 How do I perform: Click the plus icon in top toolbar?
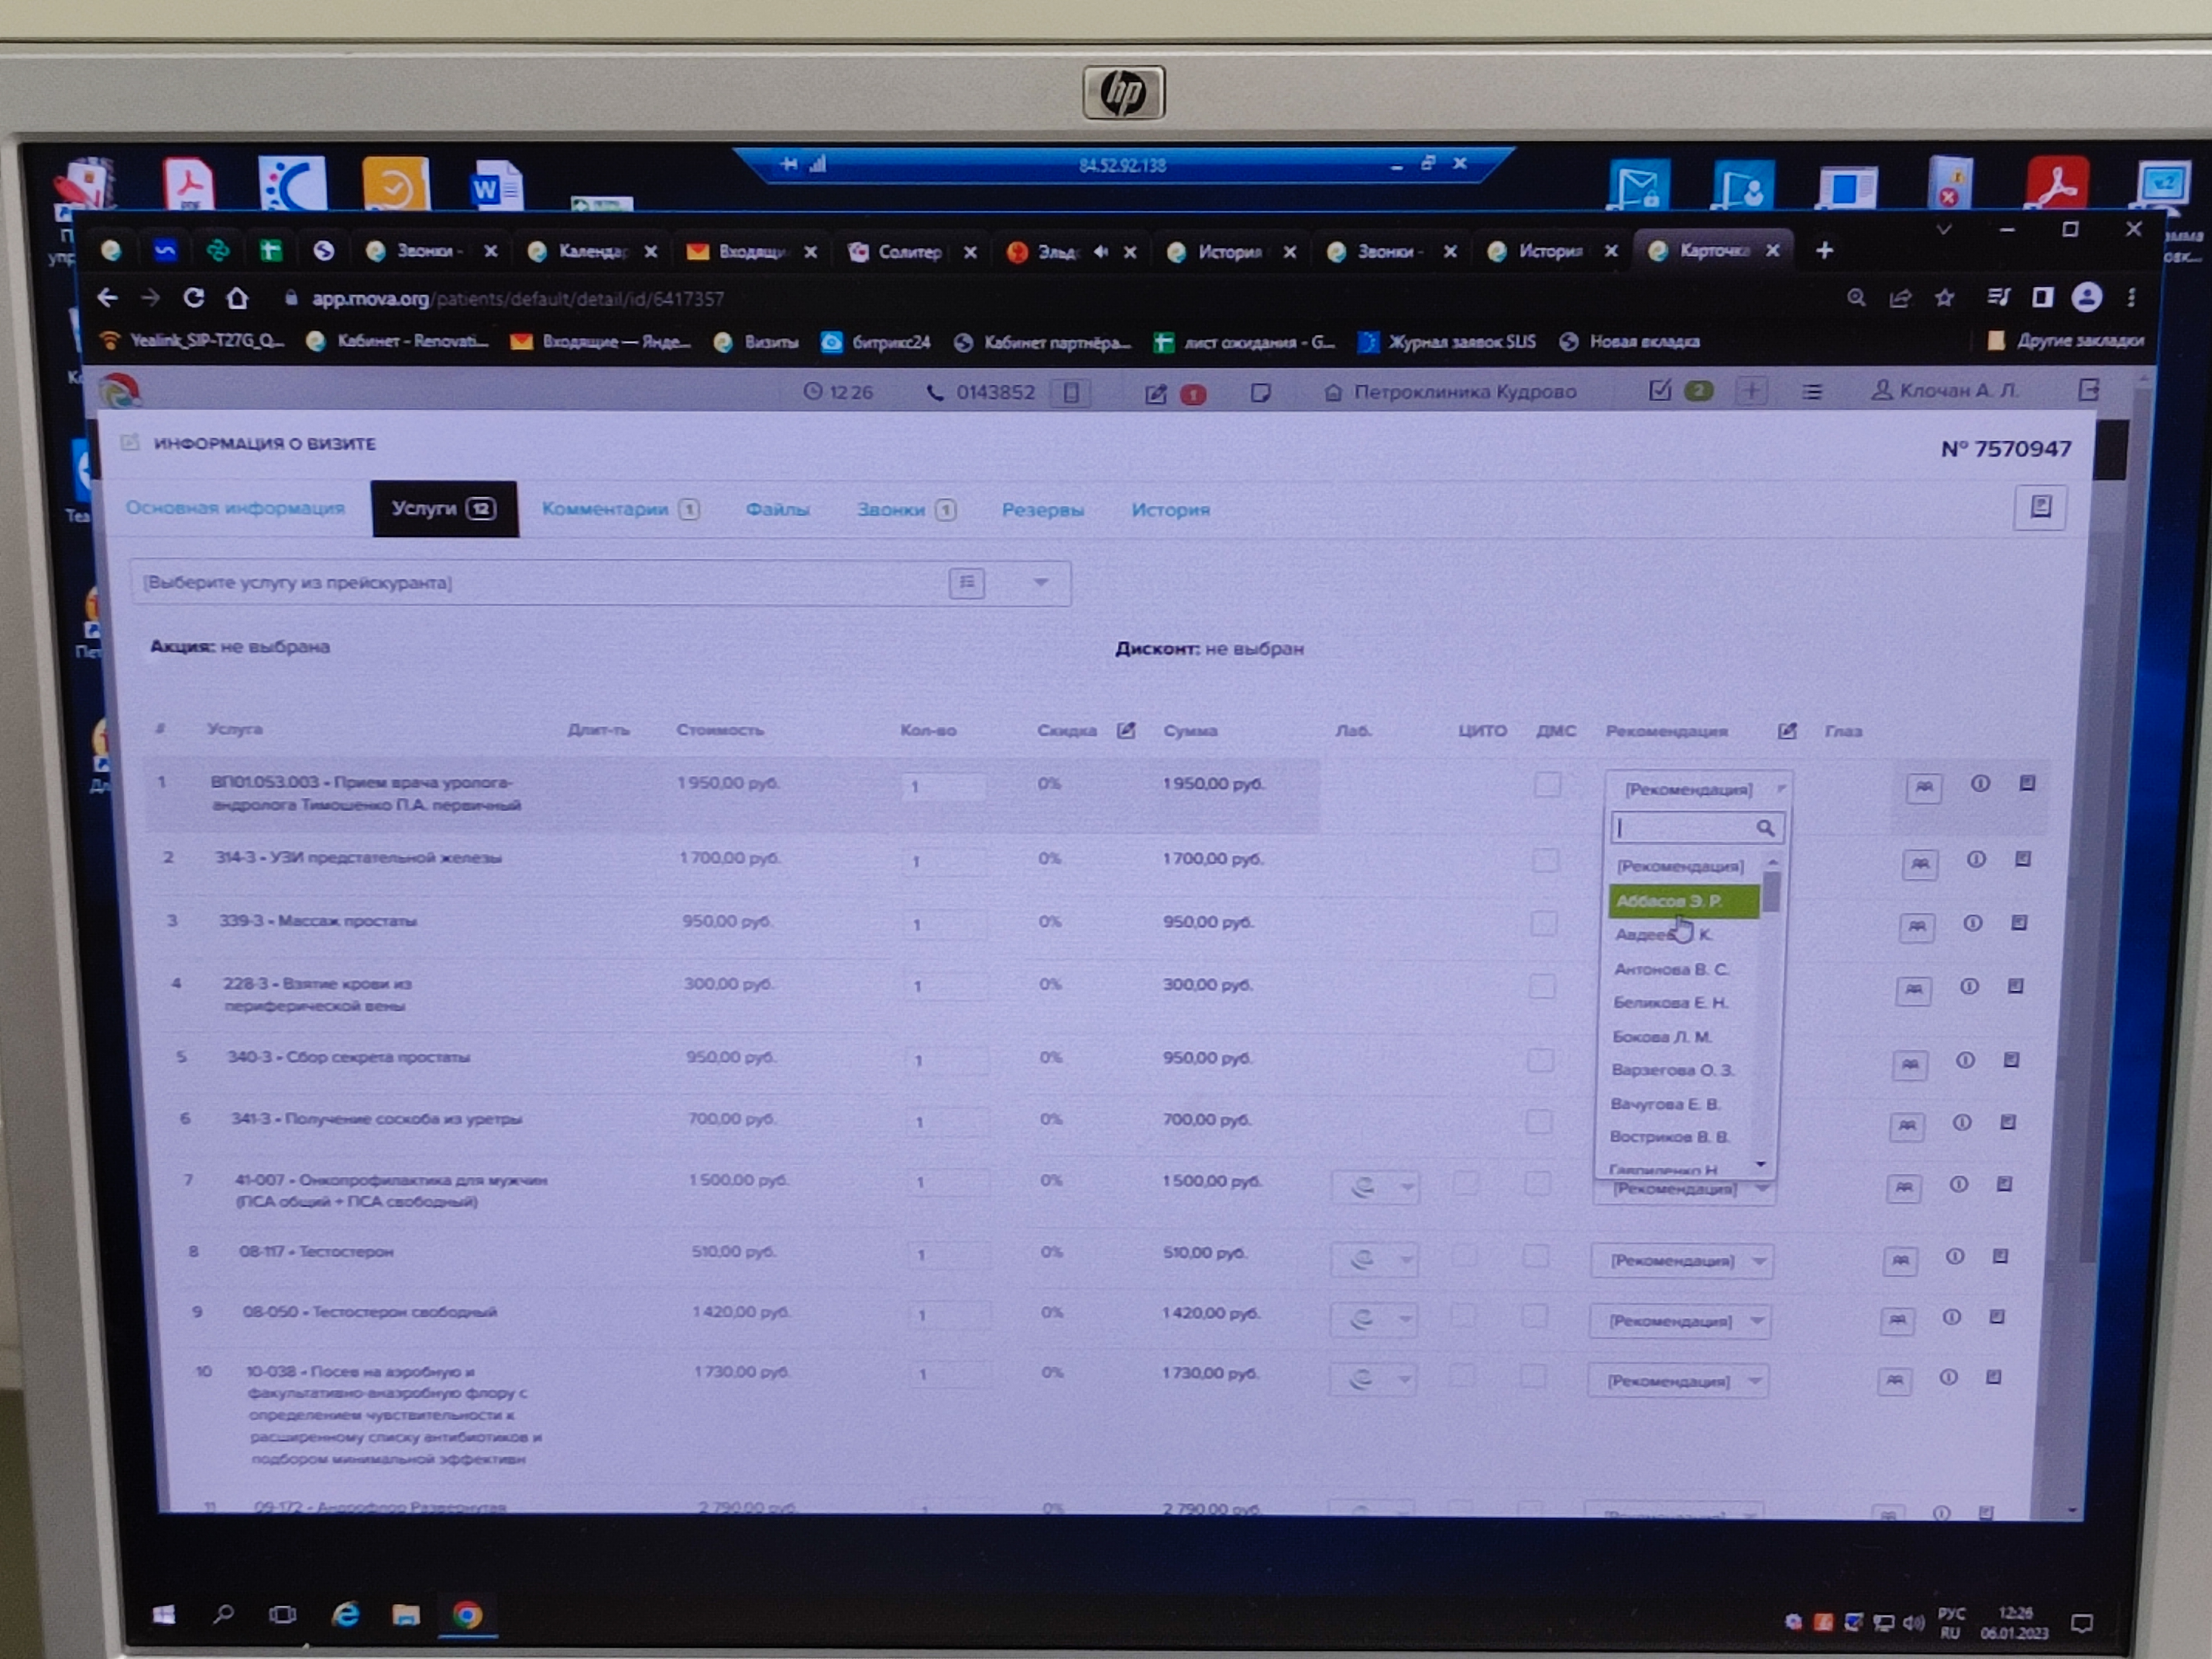coord(1750,391)
